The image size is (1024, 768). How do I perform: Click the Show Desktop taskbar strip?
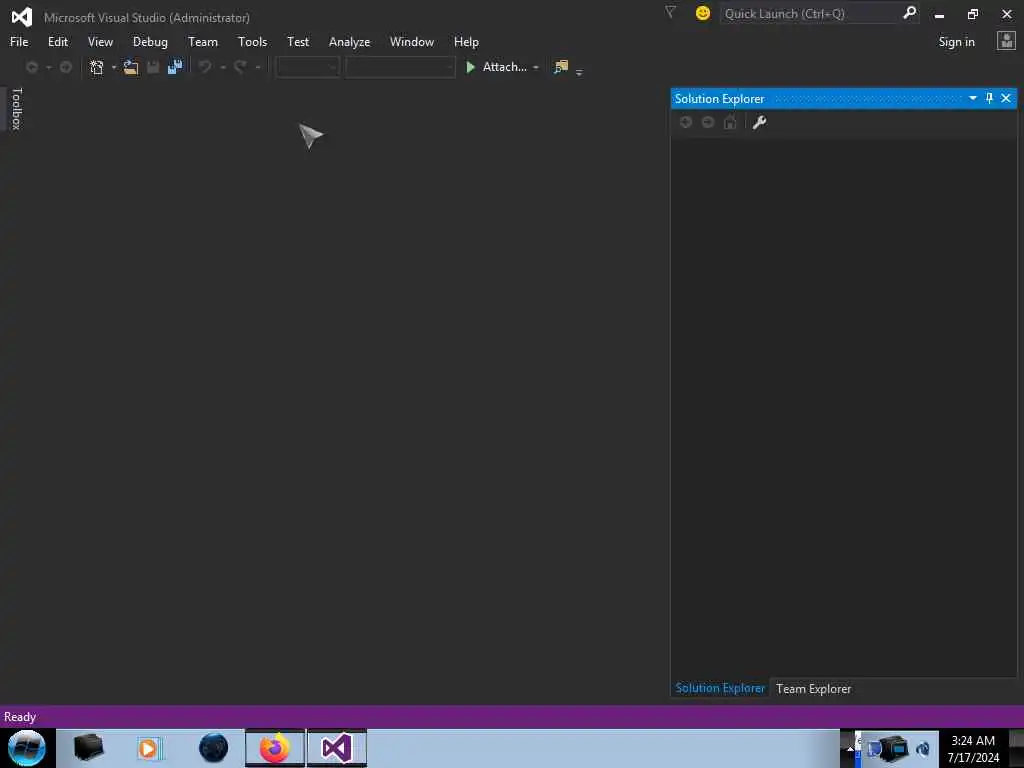pyautogui.click(x=1016, y=748)
